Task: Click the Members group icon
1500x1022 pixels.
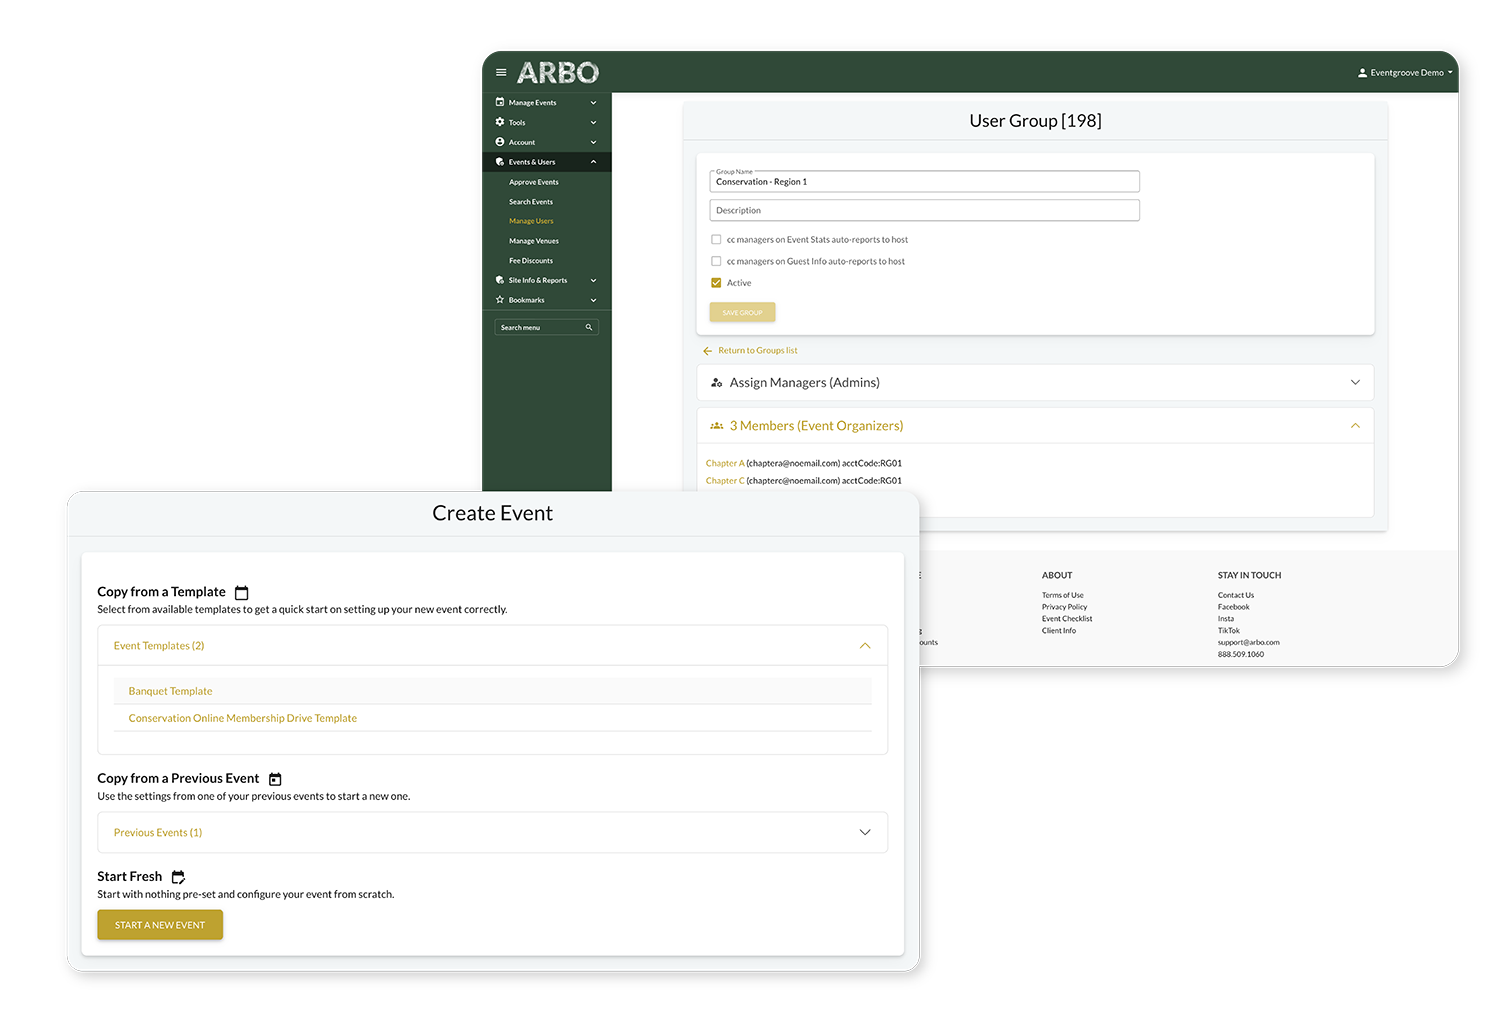Action: [x=716, y=426]
